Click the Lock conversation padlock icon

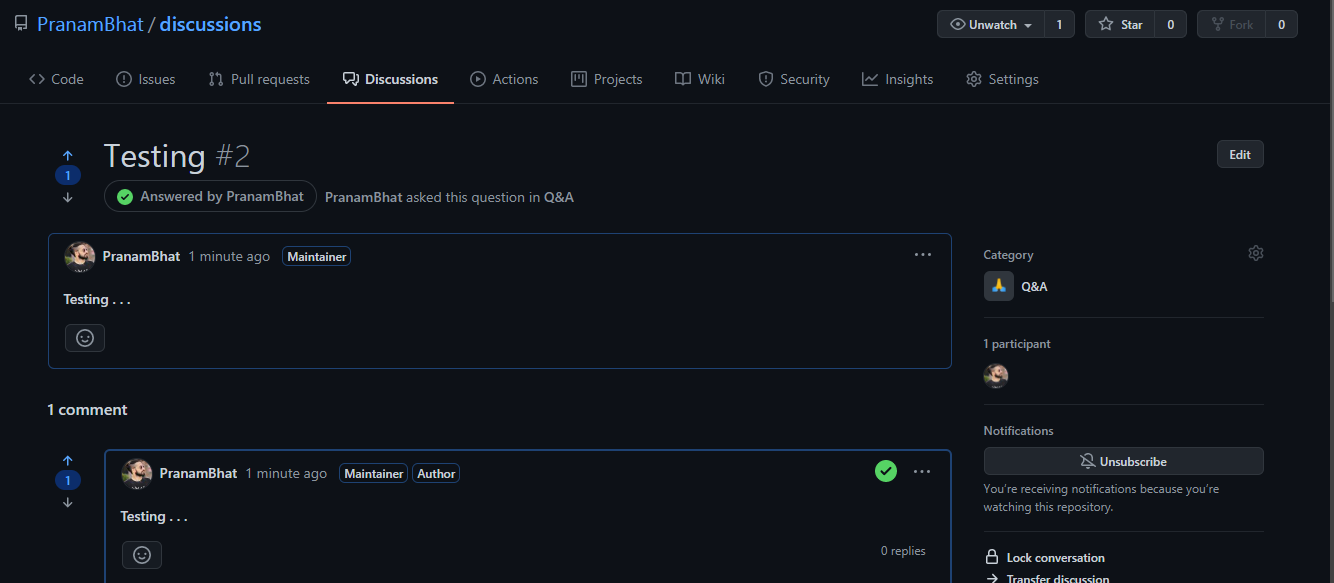[991, 556]
